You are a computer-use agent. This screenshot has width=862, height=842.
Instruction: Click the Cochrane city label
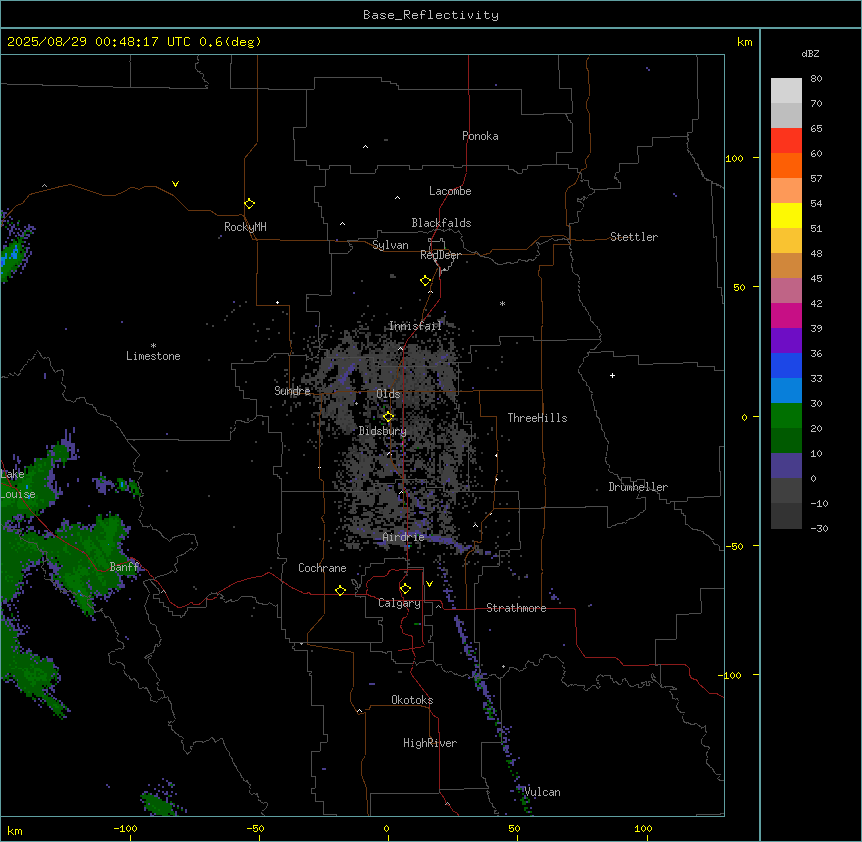point(322,568)
